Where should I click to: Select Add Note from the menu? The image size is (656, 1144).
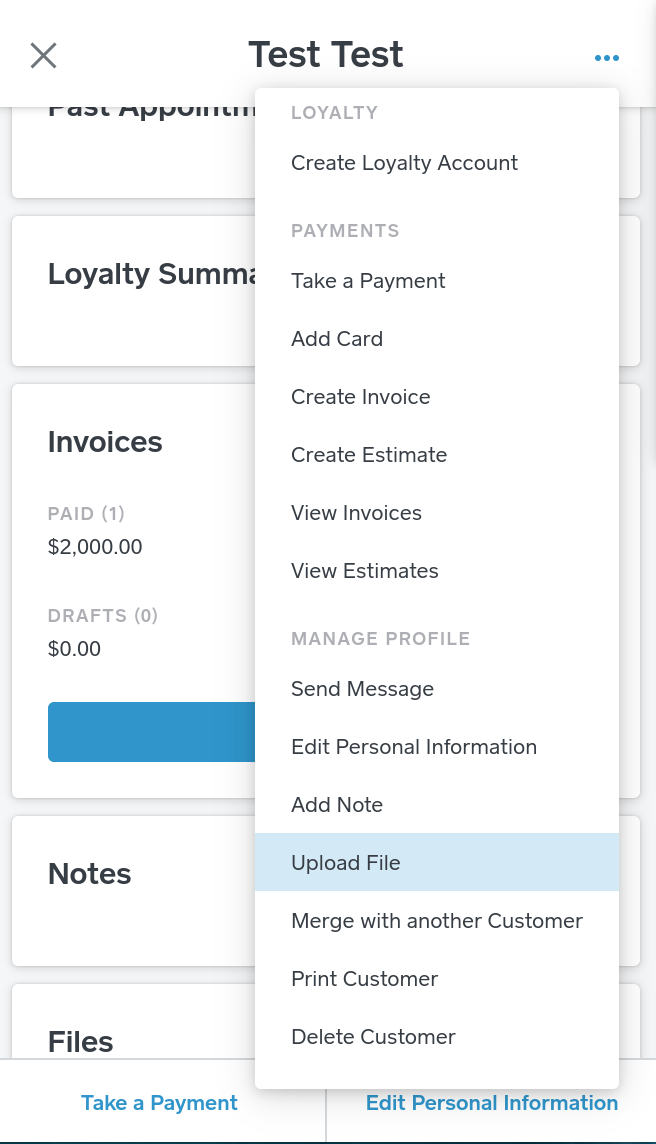337,805
